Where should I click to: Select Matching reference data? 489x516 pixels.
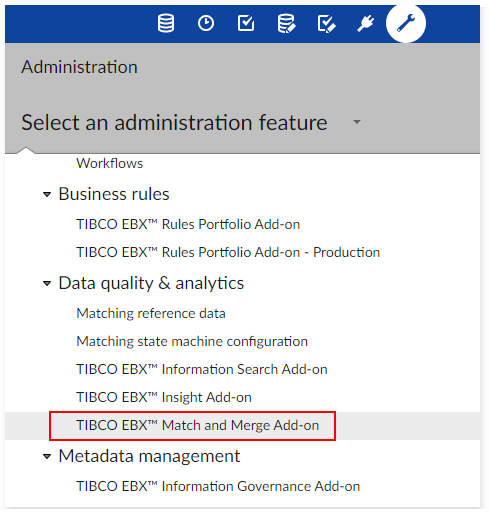[151, 313]
